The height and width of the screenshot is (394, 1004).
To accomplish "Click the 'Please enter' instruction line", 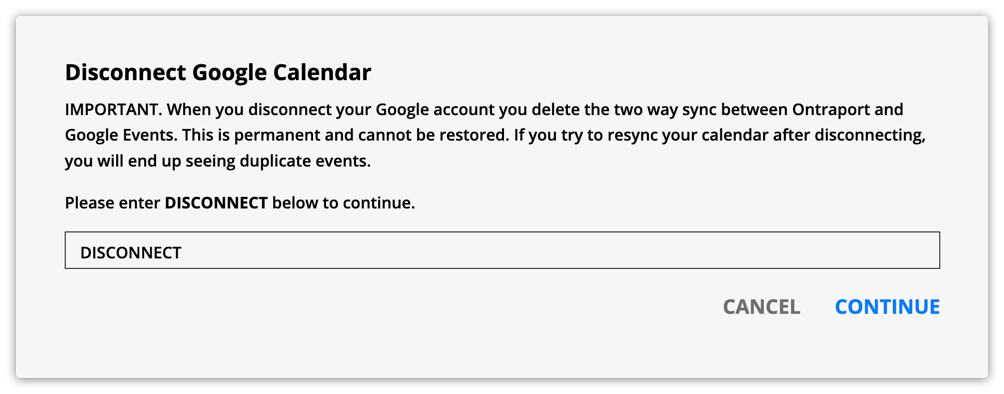I will [x=240, y=204].
